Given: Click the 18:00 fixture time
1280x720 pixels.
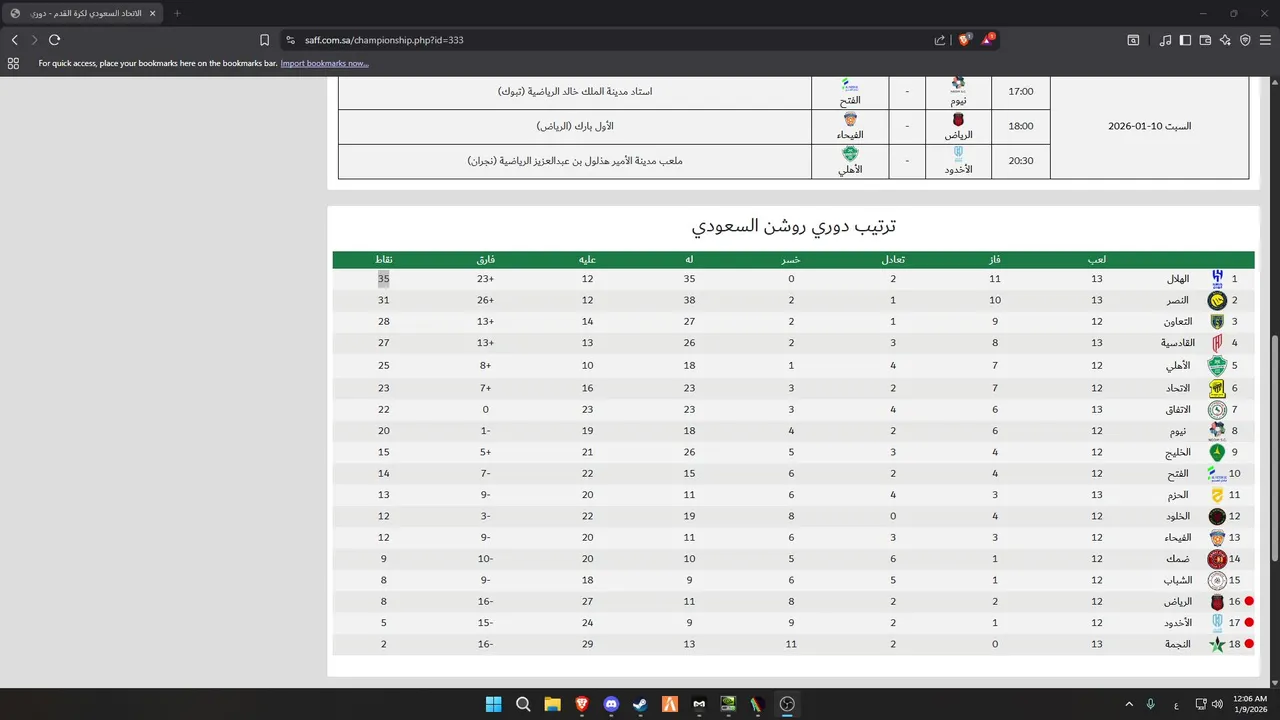Looking at the screenshot, I should pyautogui.click(x=1021, y=127).
